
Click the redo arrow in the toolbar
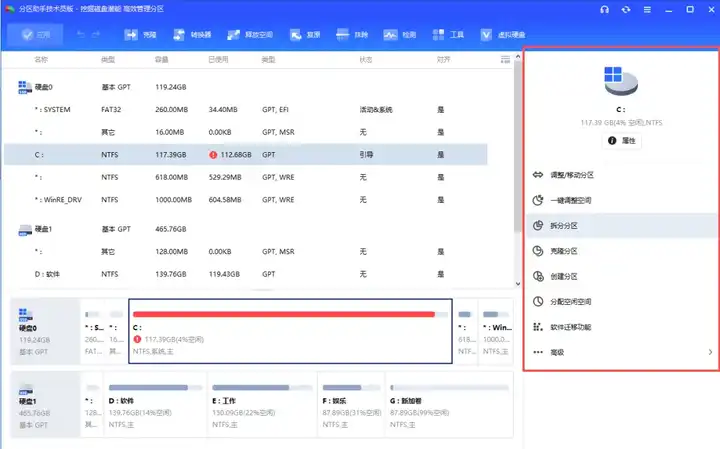(96, 34)
